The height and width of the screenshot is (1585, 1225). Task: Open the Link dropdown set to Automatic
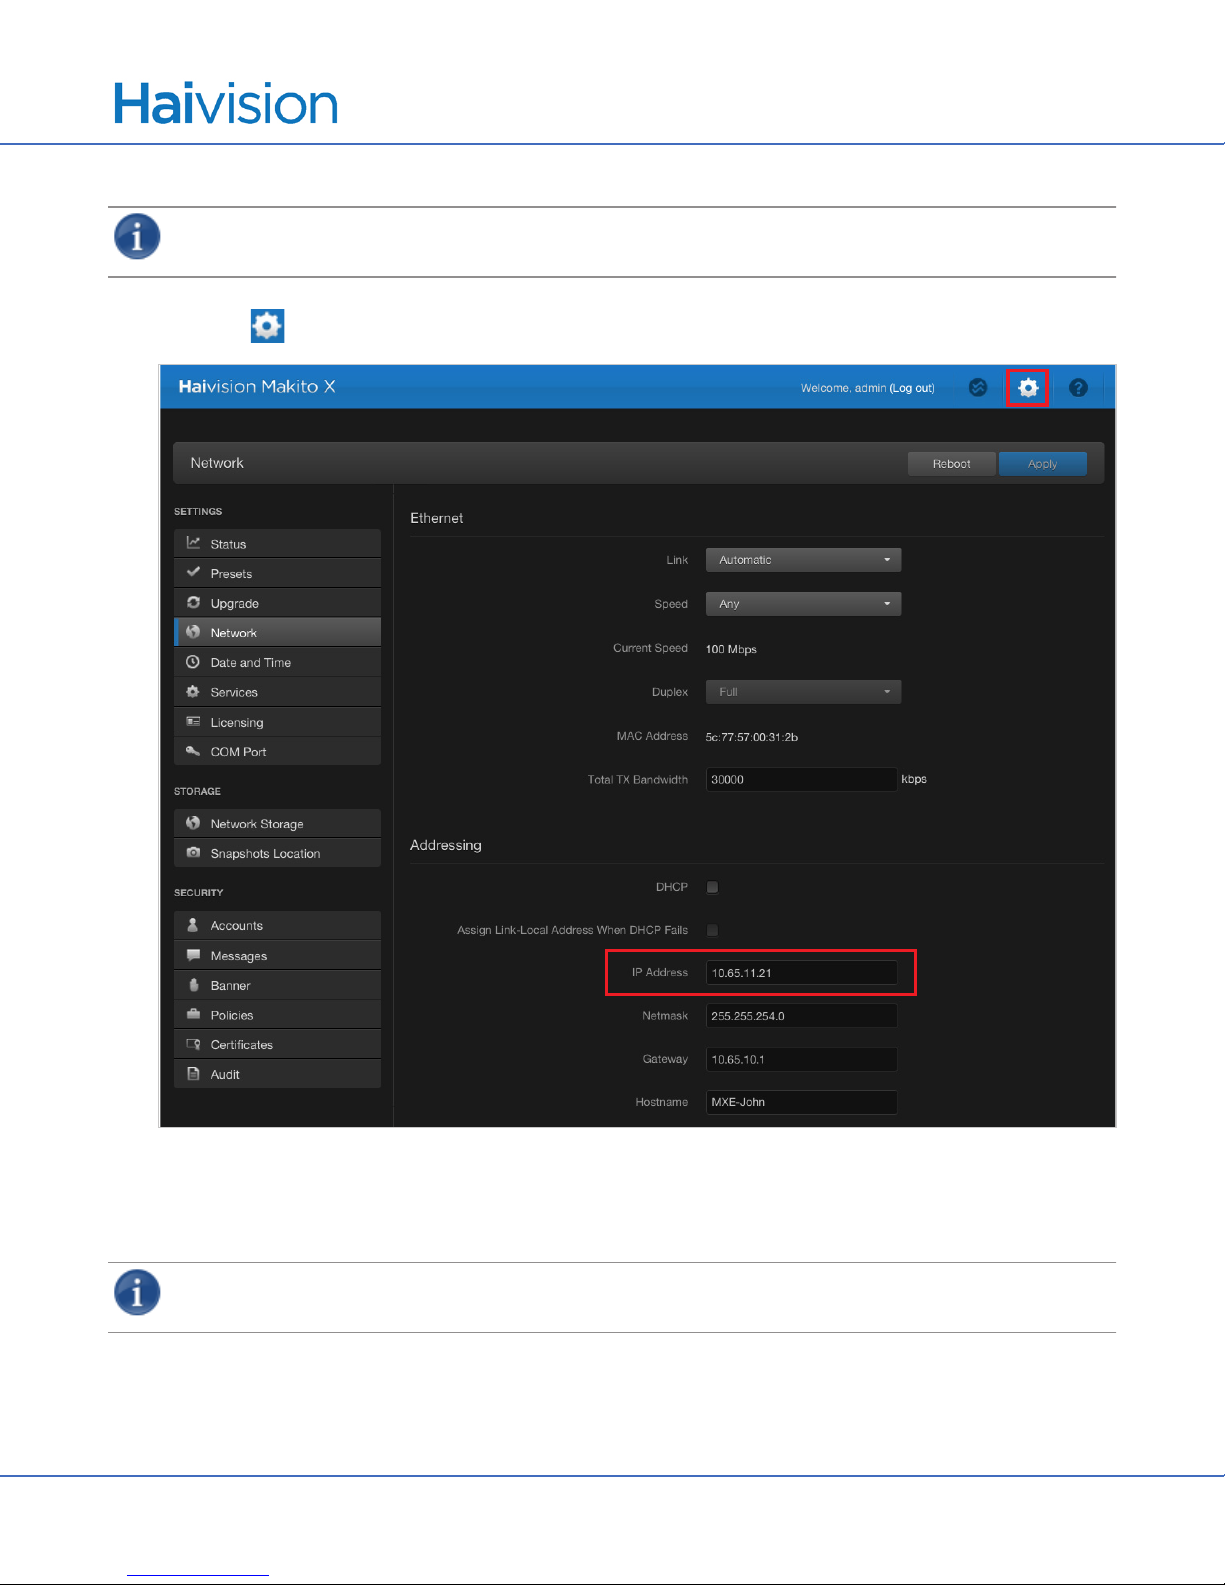point(803,560)
